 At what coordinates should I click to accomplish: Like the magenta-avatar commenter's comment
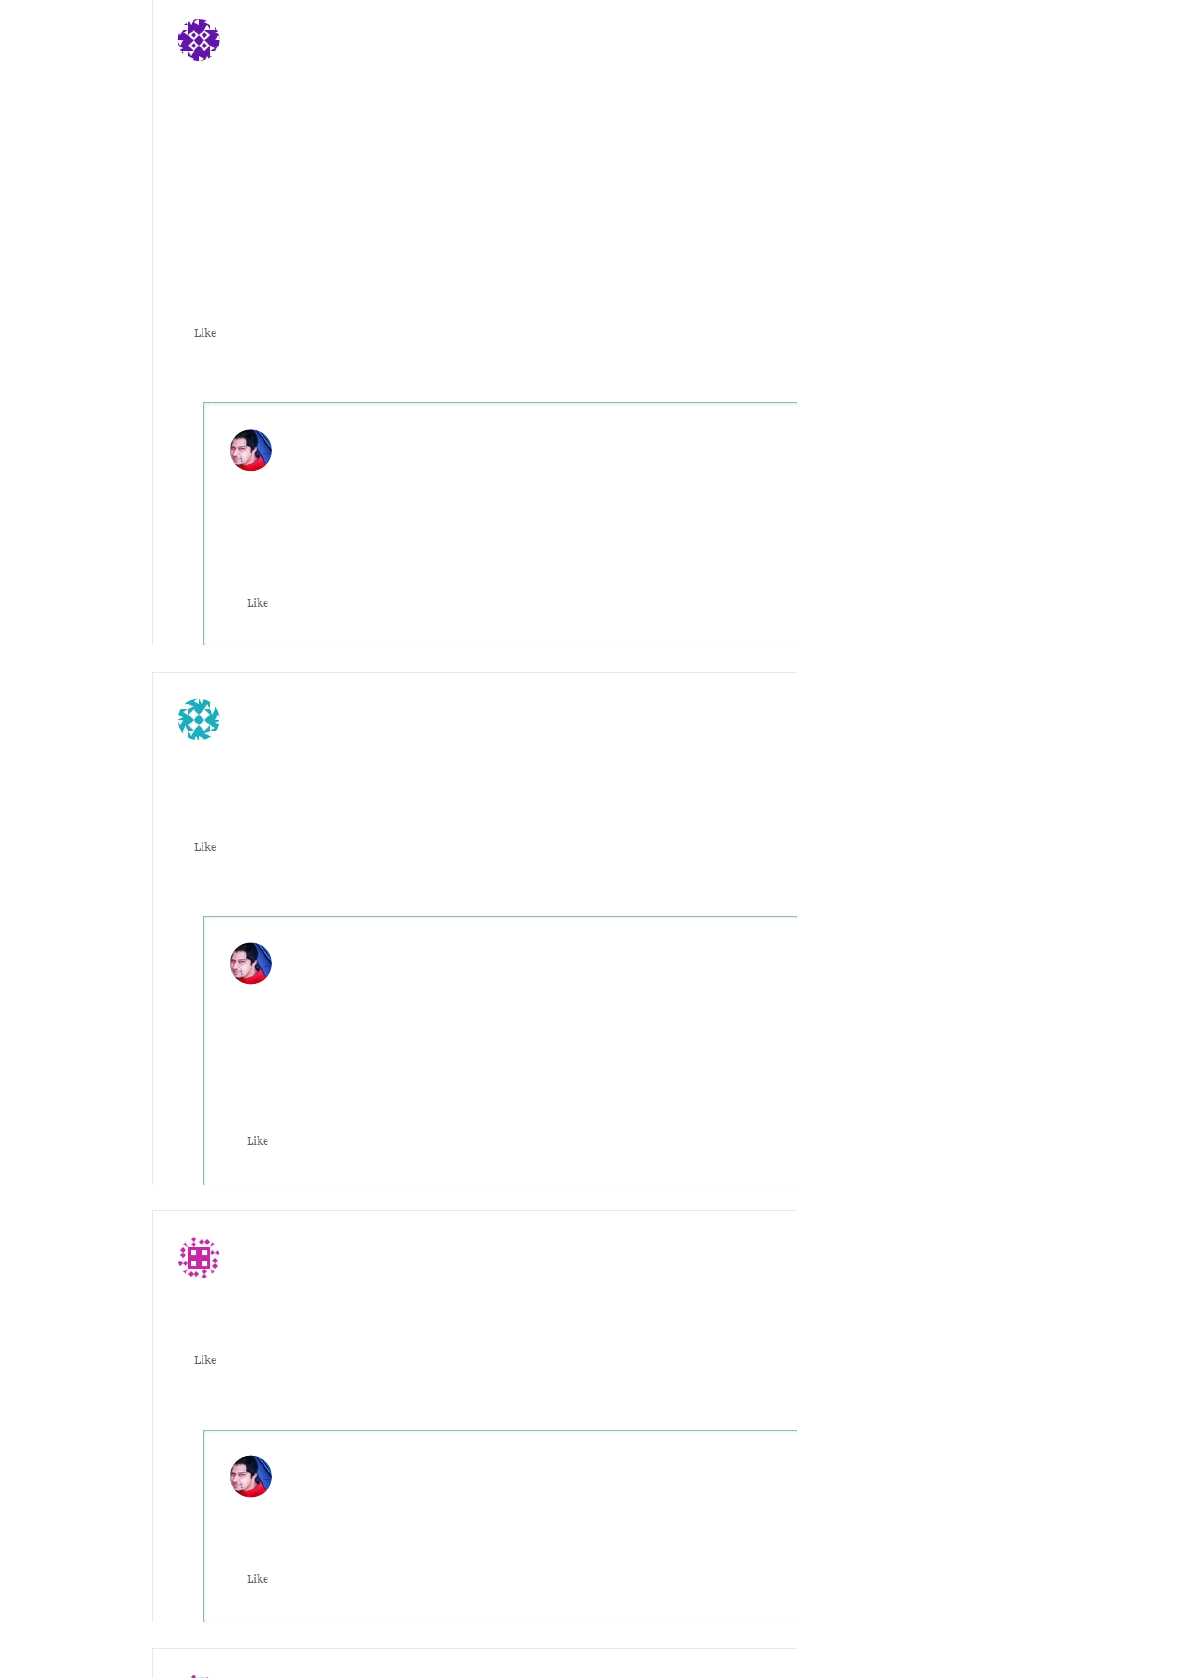[205, 1360]
